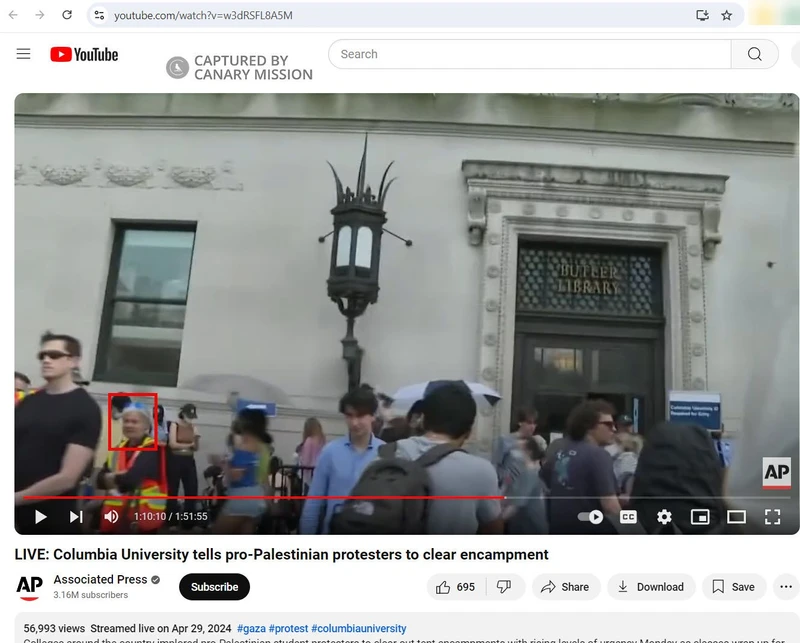Open the Share dialog
The width and height of the screenshot is (800, 643).
[x=565, y=587]
